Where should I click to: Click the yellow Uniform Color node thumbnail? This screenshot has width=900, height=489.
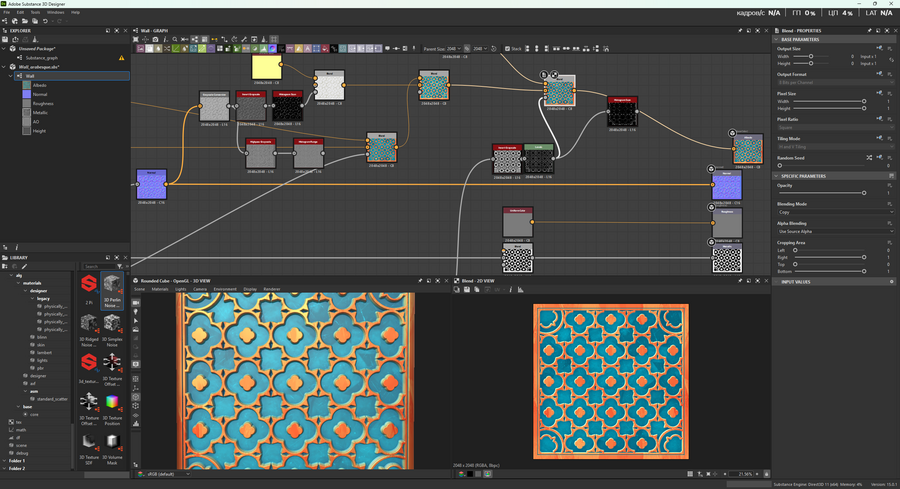point(267,68)
